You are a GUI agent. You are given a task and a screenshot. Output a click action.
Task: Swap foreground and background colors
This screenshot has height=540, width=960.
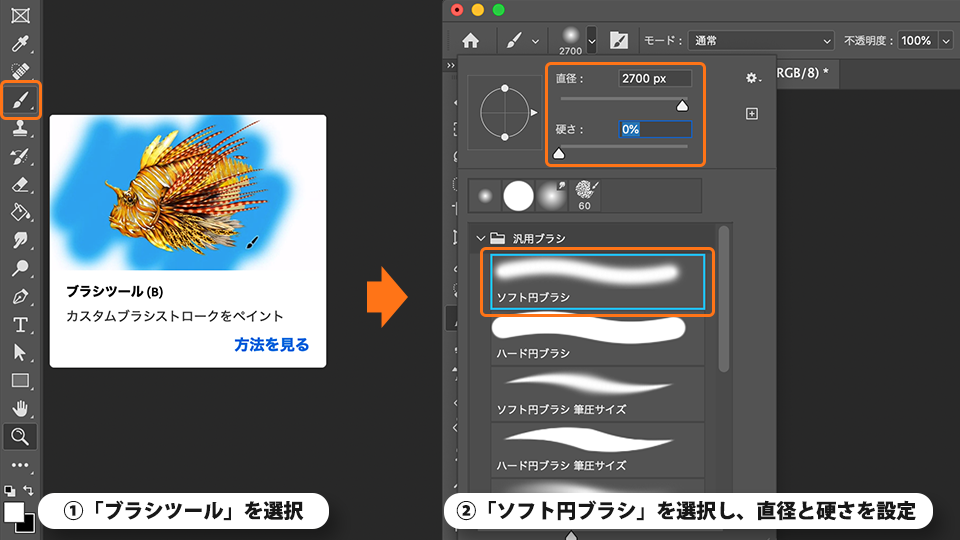[28, 490]
